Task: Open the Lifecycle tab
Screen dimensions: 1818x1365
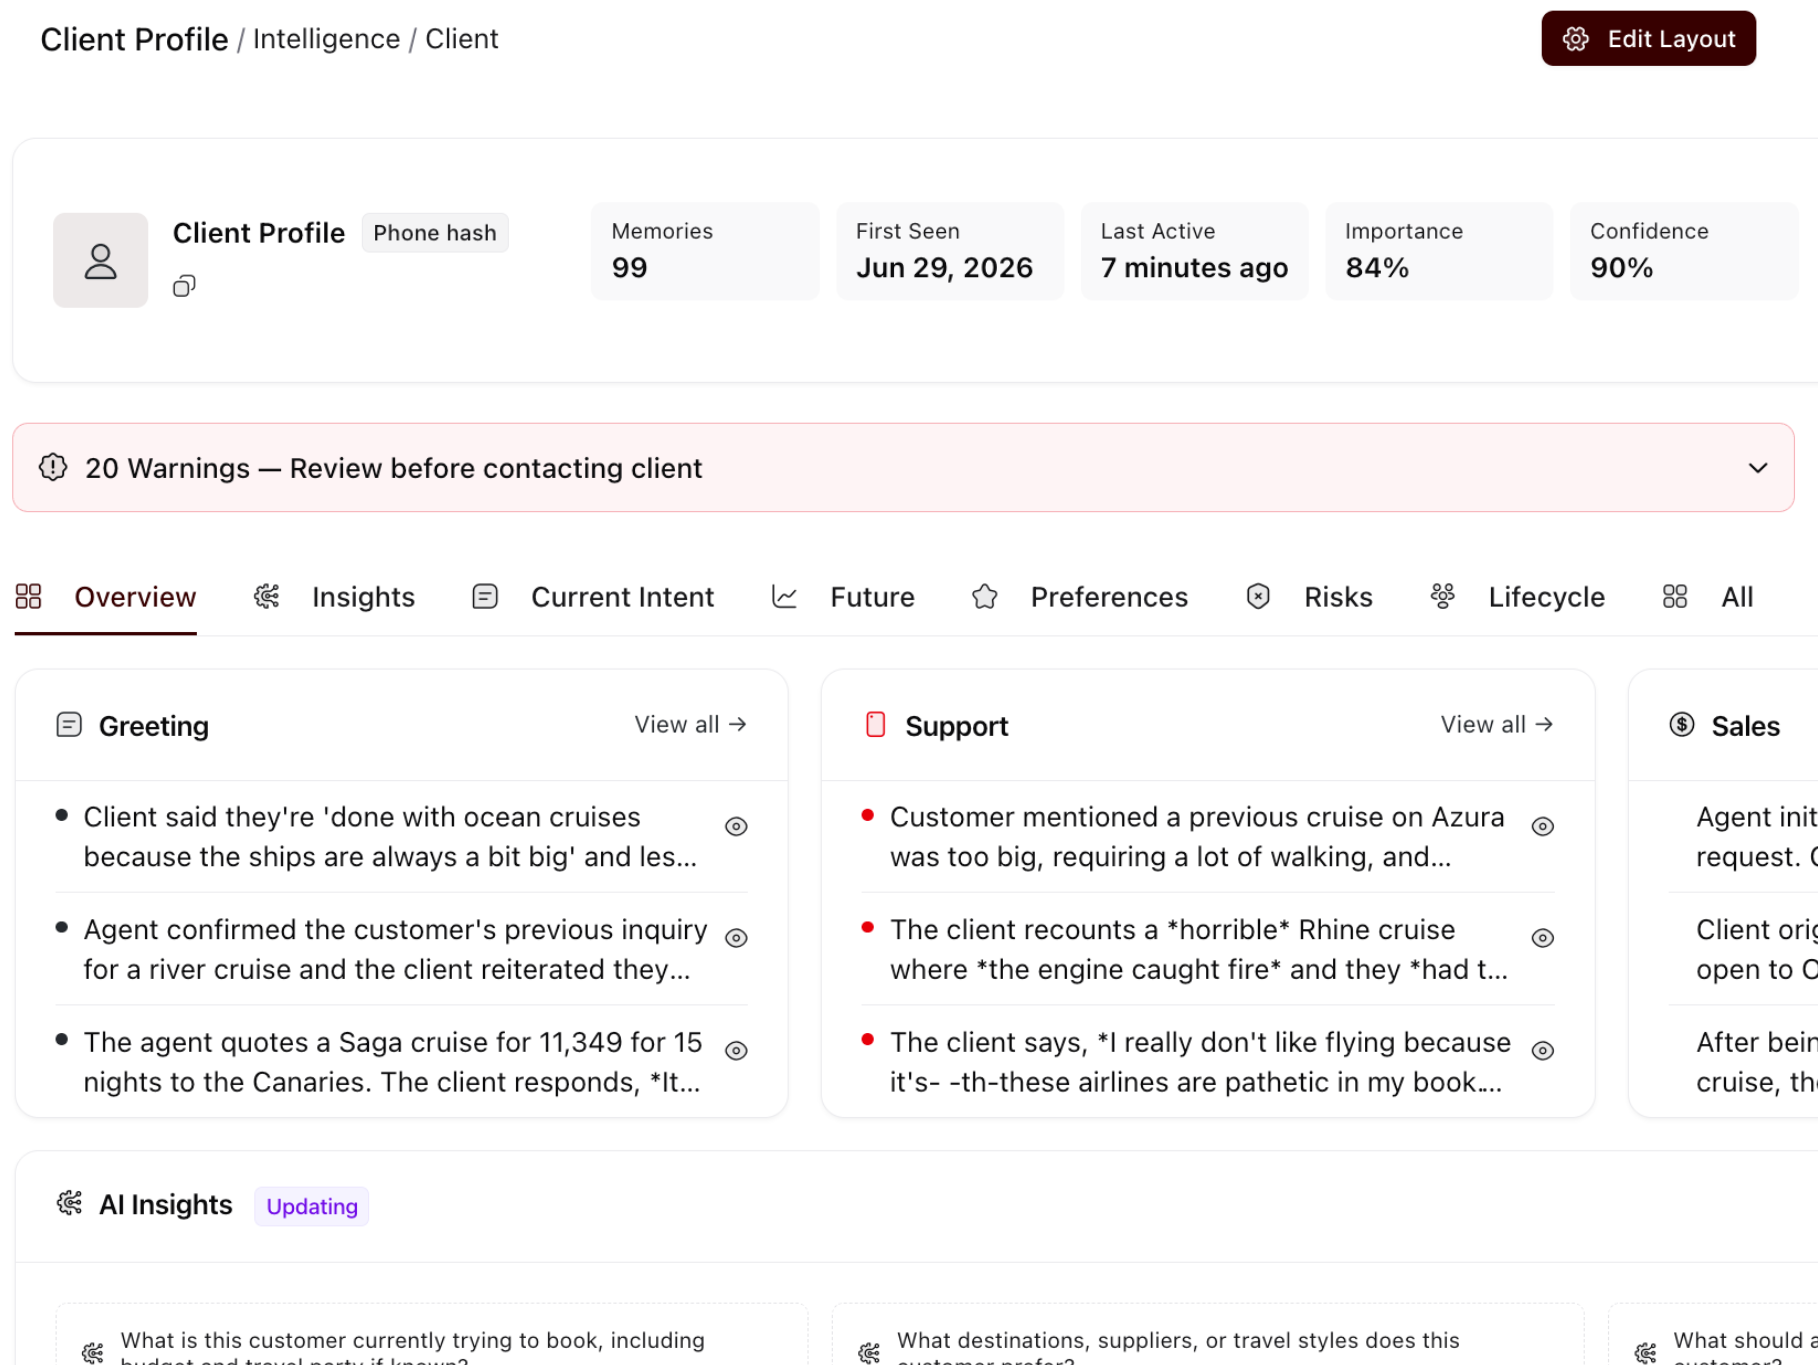Action: 1517,597
